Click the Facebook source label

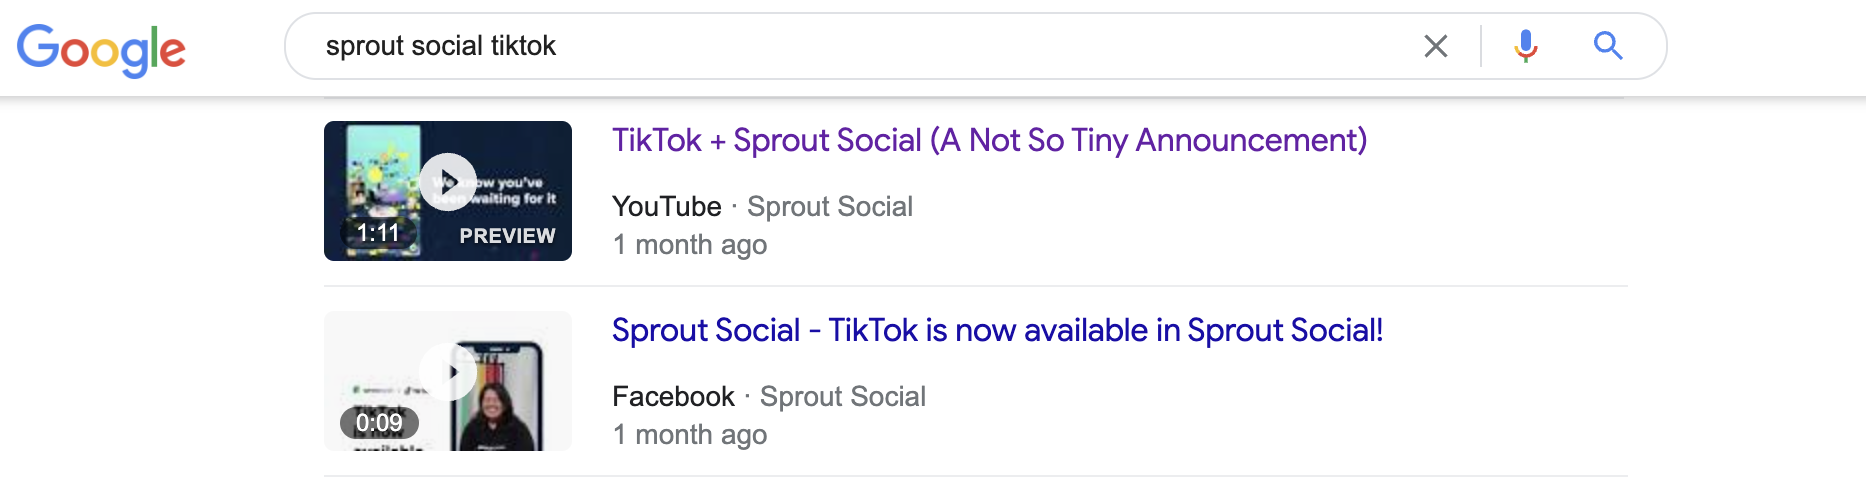pyautogui.click(x=673, y=396)
